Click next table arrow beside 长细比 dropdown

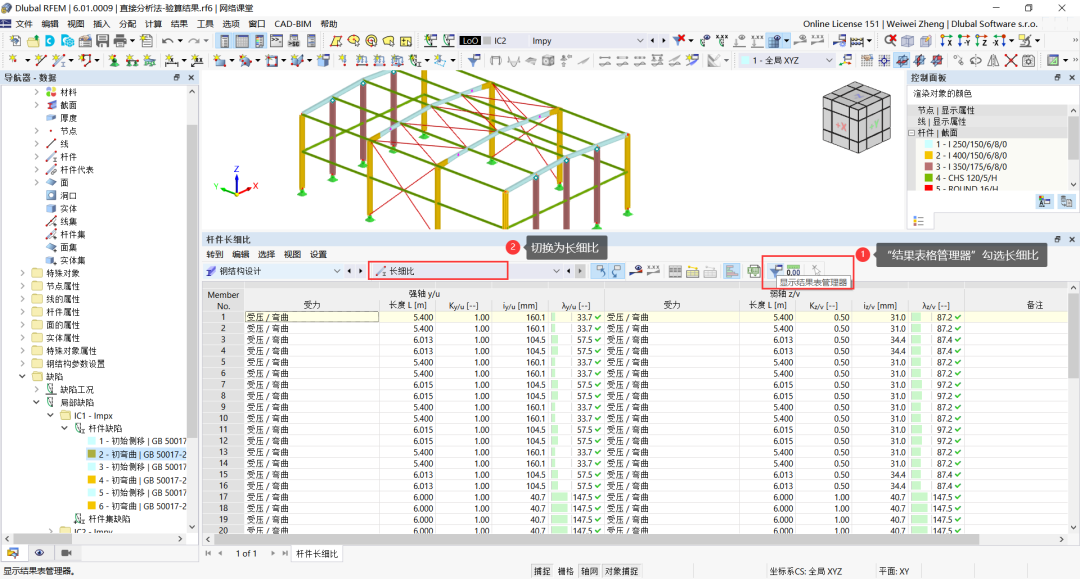[x=580, y=271]
